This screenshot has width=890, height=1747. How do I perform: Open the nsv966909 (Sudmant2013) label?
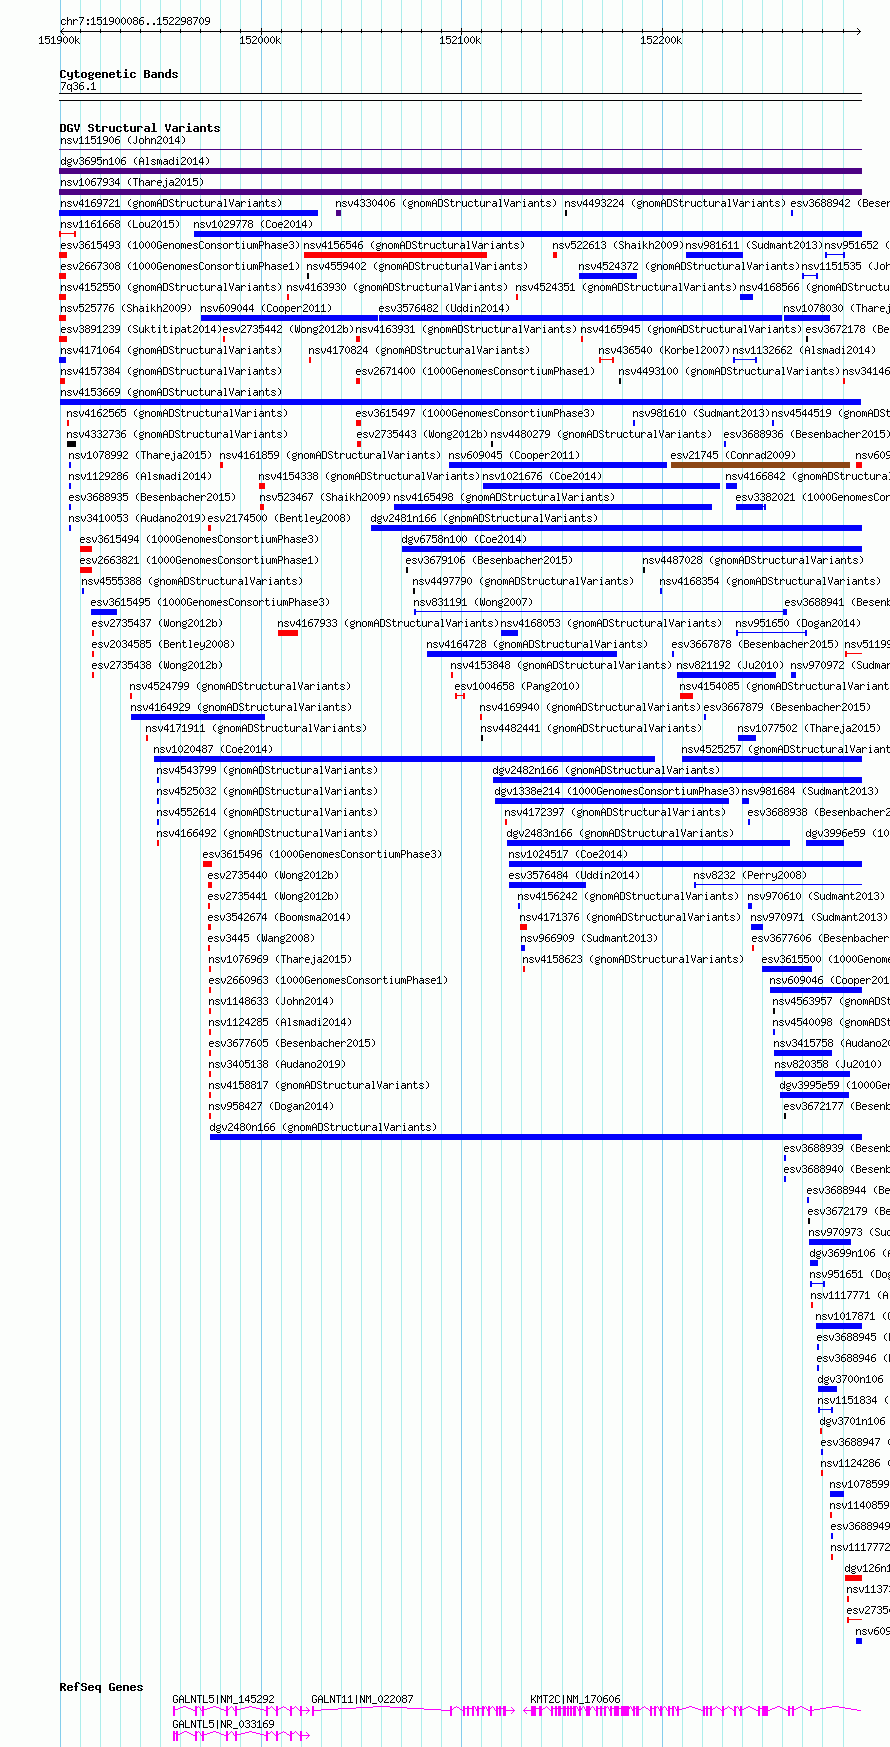coord(589,938)
